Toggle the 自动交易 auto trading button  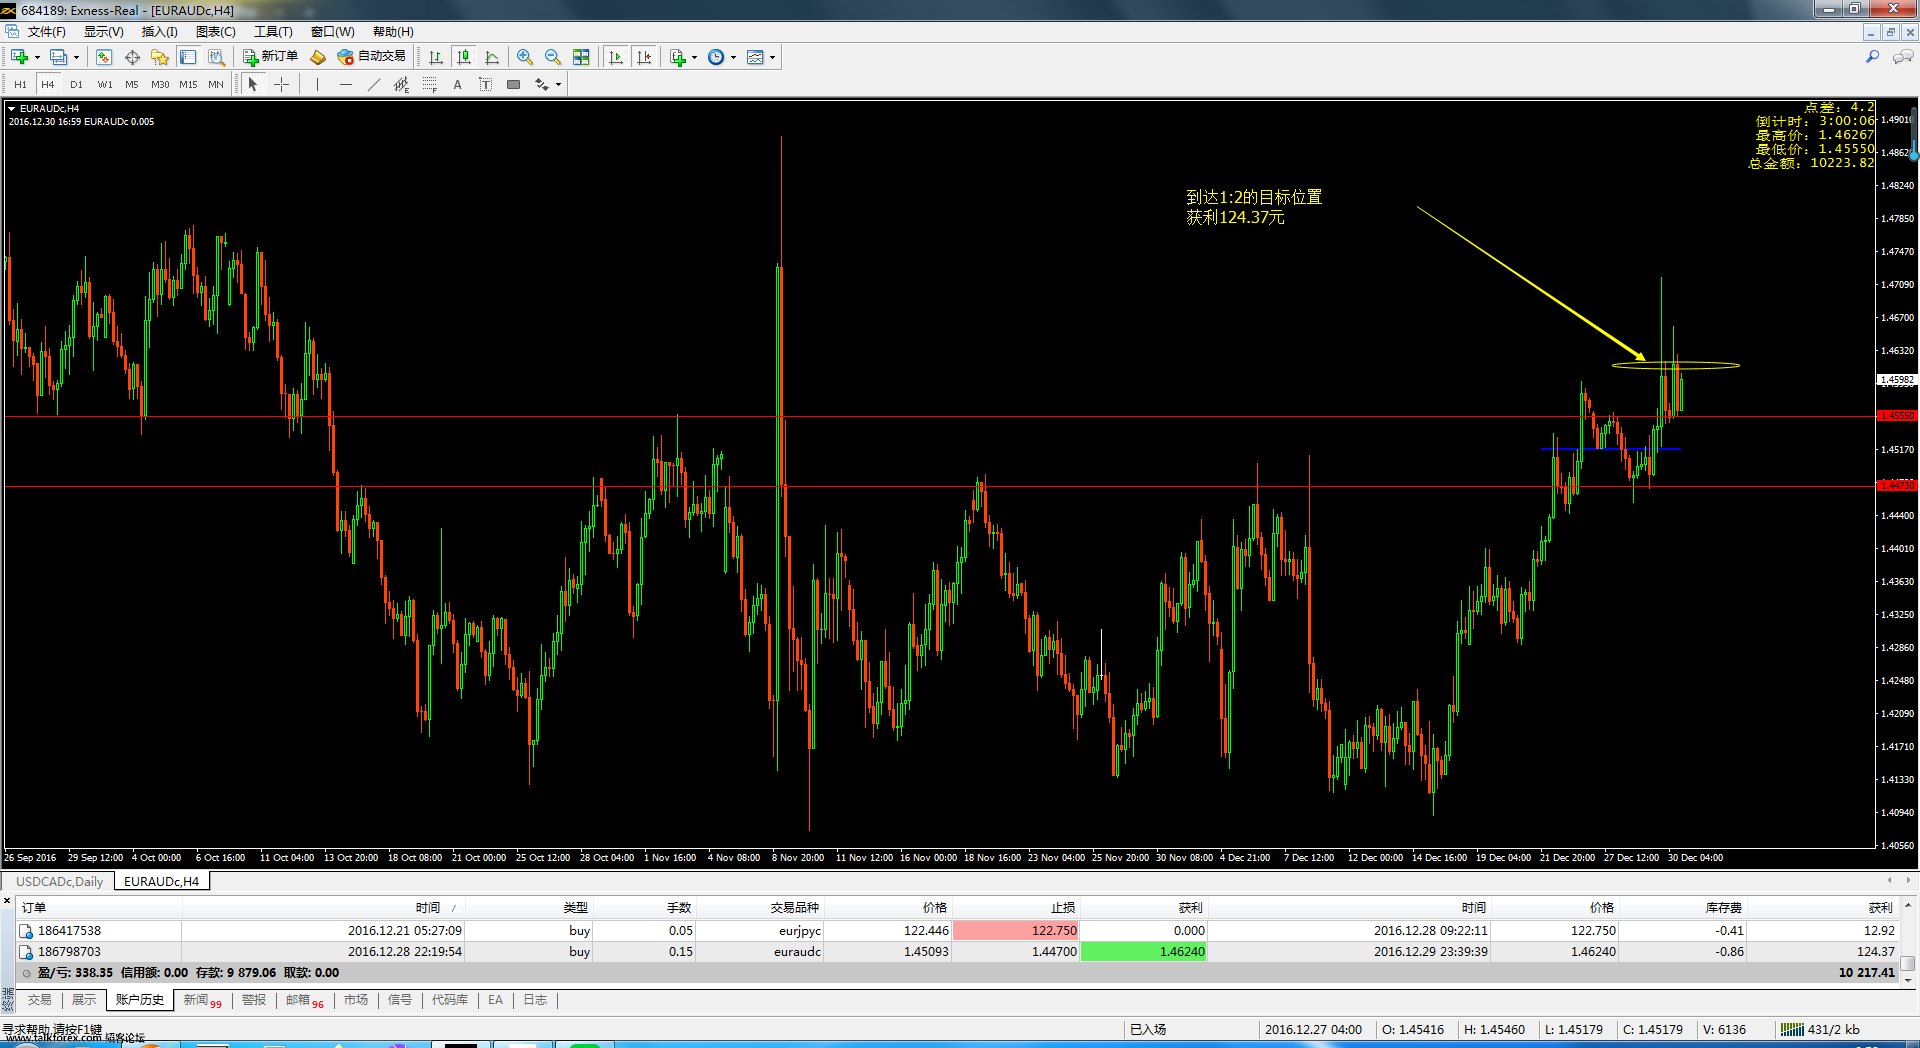(x=371, y=57)
